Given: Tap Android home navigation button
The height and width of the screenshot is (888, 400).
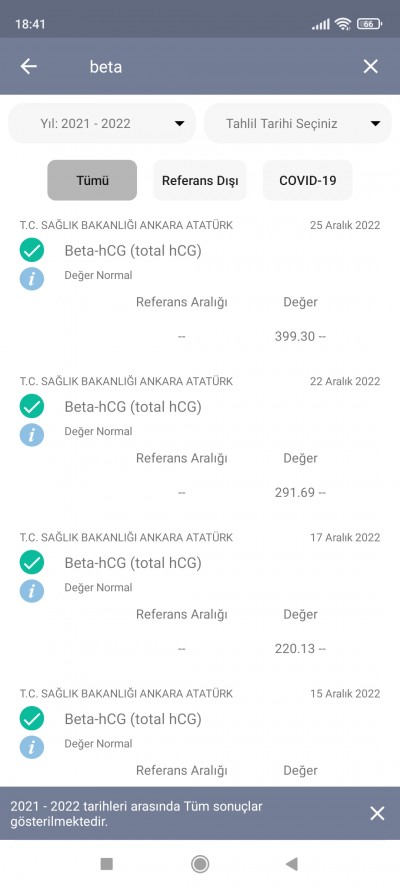Looking at the screenshot, I should click(199, 864).
